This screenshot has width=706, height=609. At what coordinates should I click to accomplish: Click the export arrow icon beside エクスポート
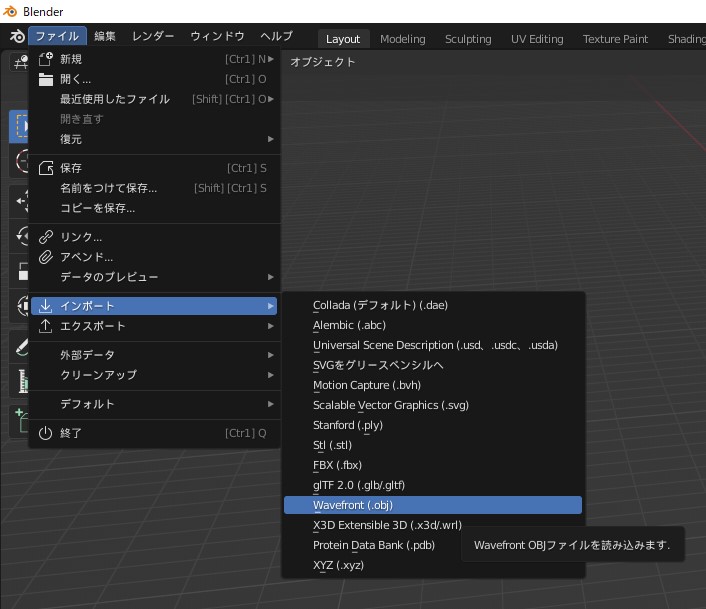(45, 326)
